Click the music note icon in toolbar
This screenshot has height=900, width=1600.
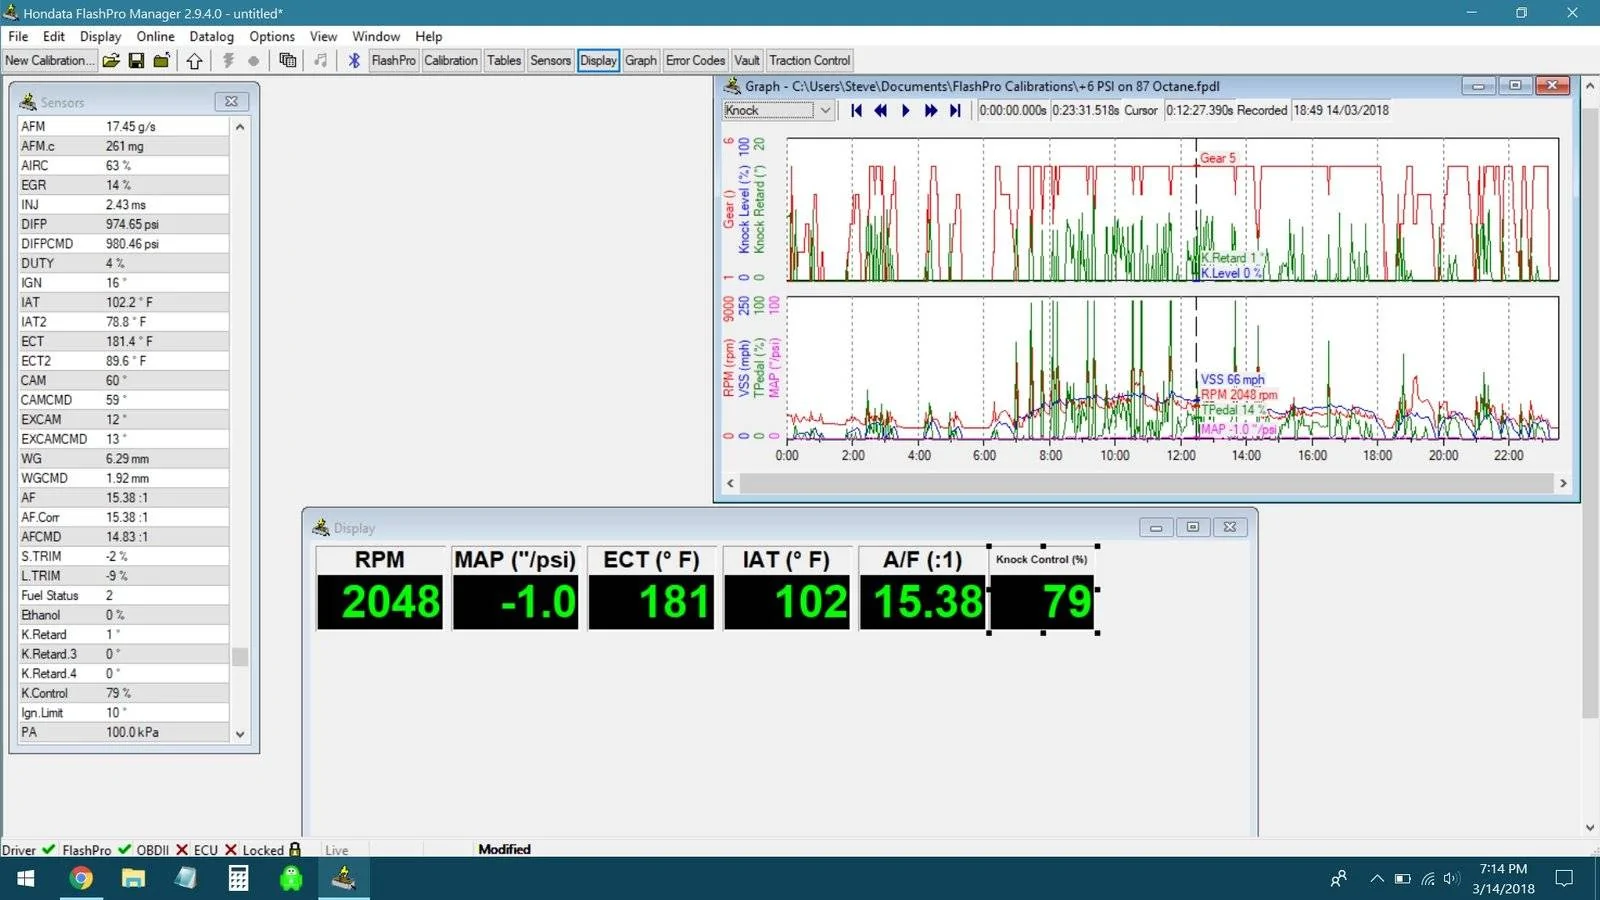coord(321,61)
